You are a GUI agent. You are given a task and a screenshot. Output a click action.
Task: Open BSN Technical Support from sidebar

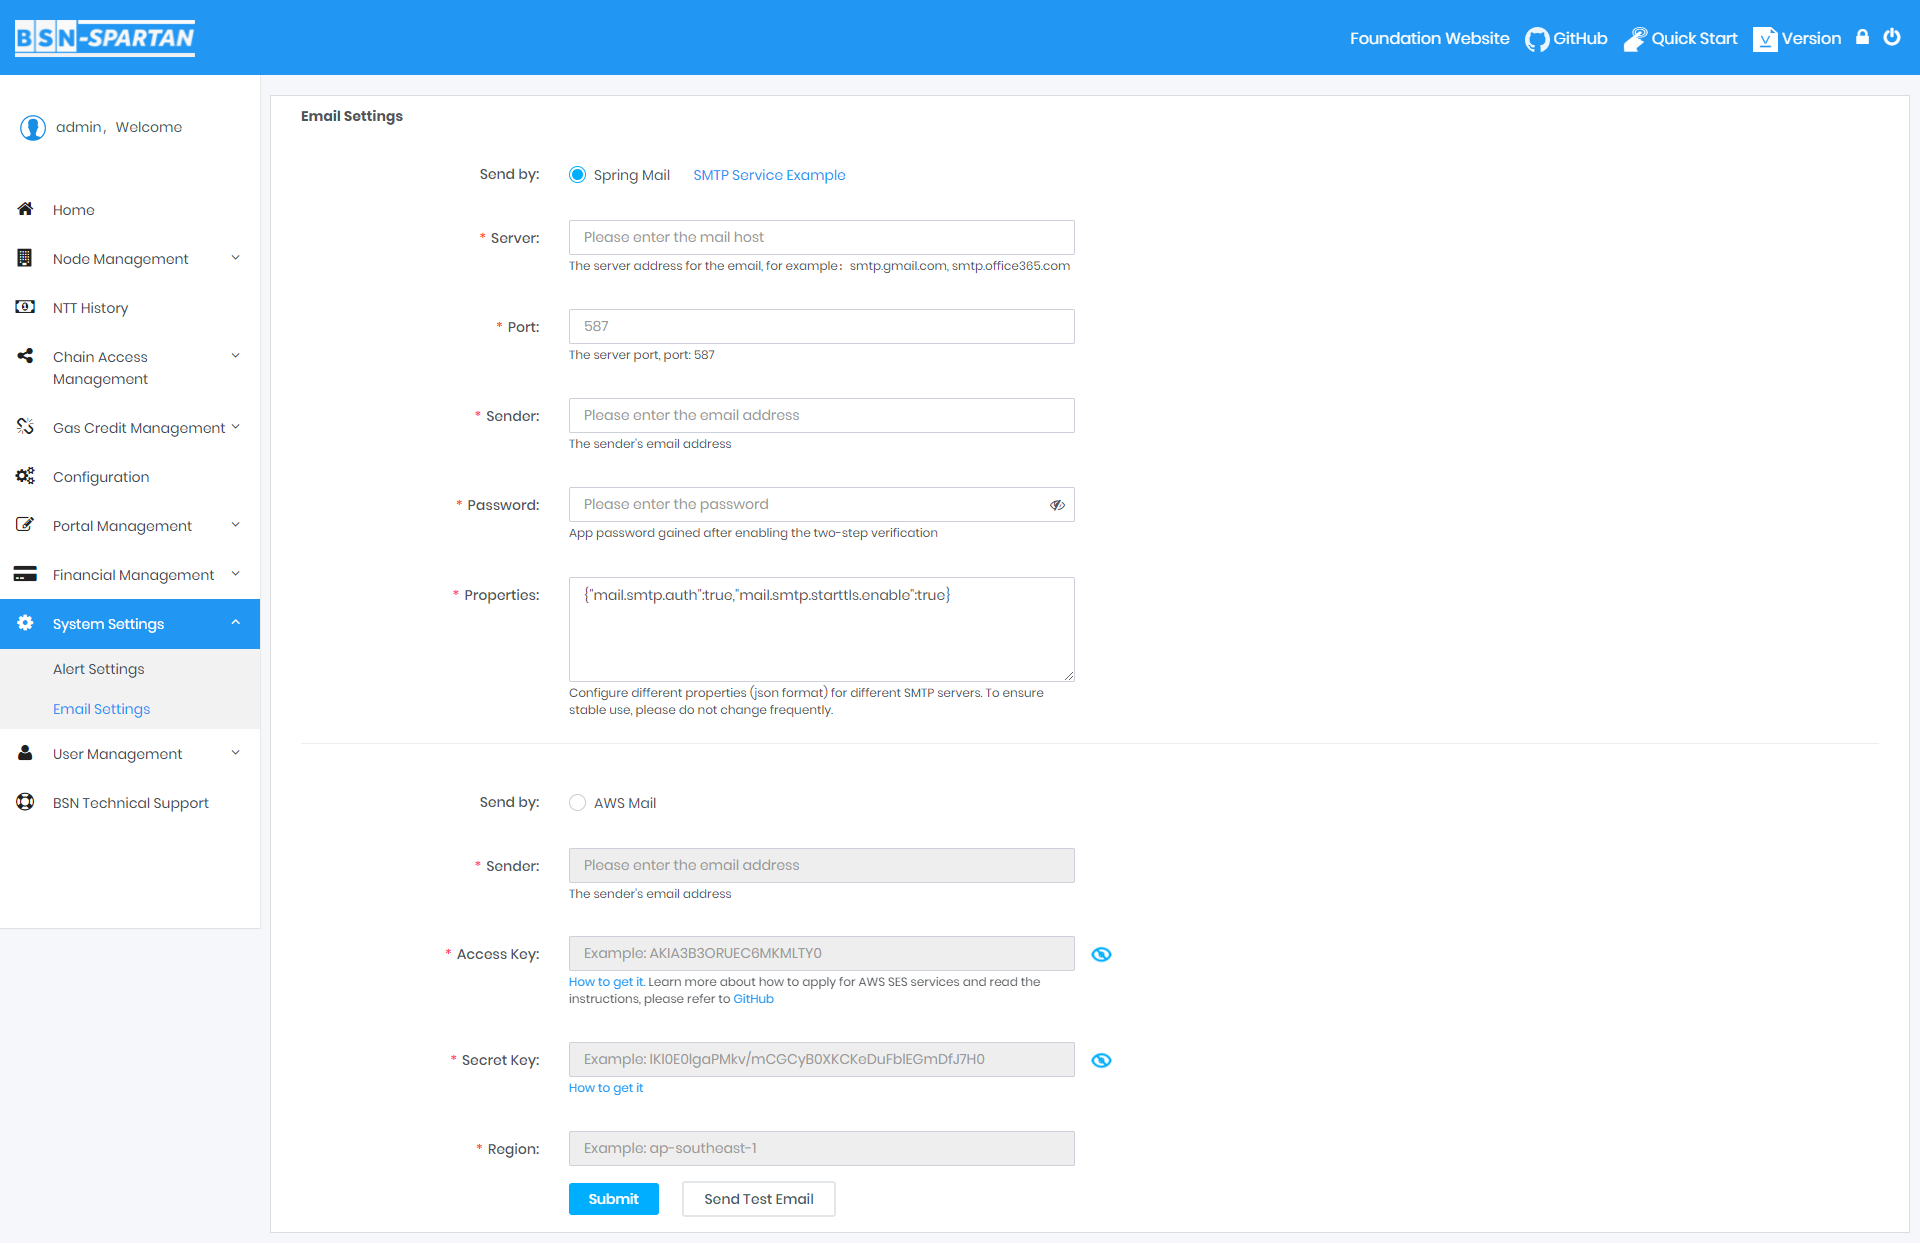pos(130,802)
